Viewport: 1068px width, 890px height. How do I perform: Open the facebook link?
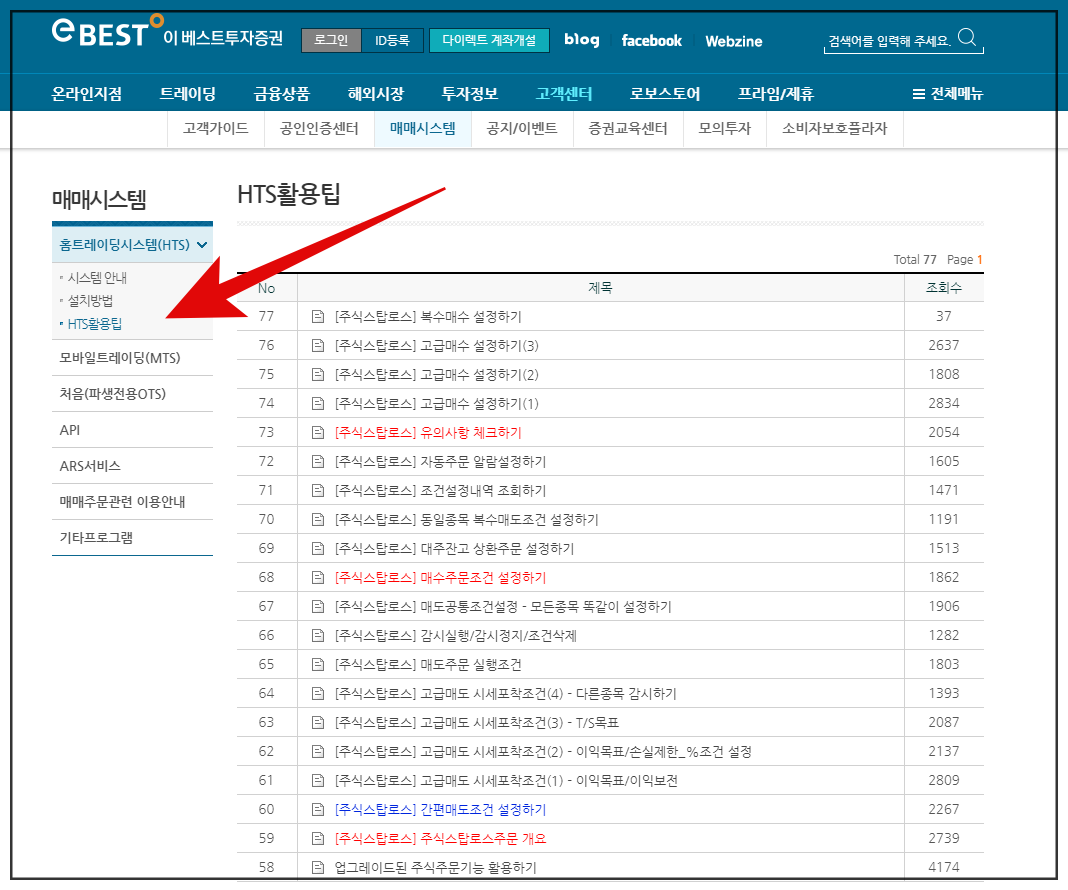[x=651, y=41]
